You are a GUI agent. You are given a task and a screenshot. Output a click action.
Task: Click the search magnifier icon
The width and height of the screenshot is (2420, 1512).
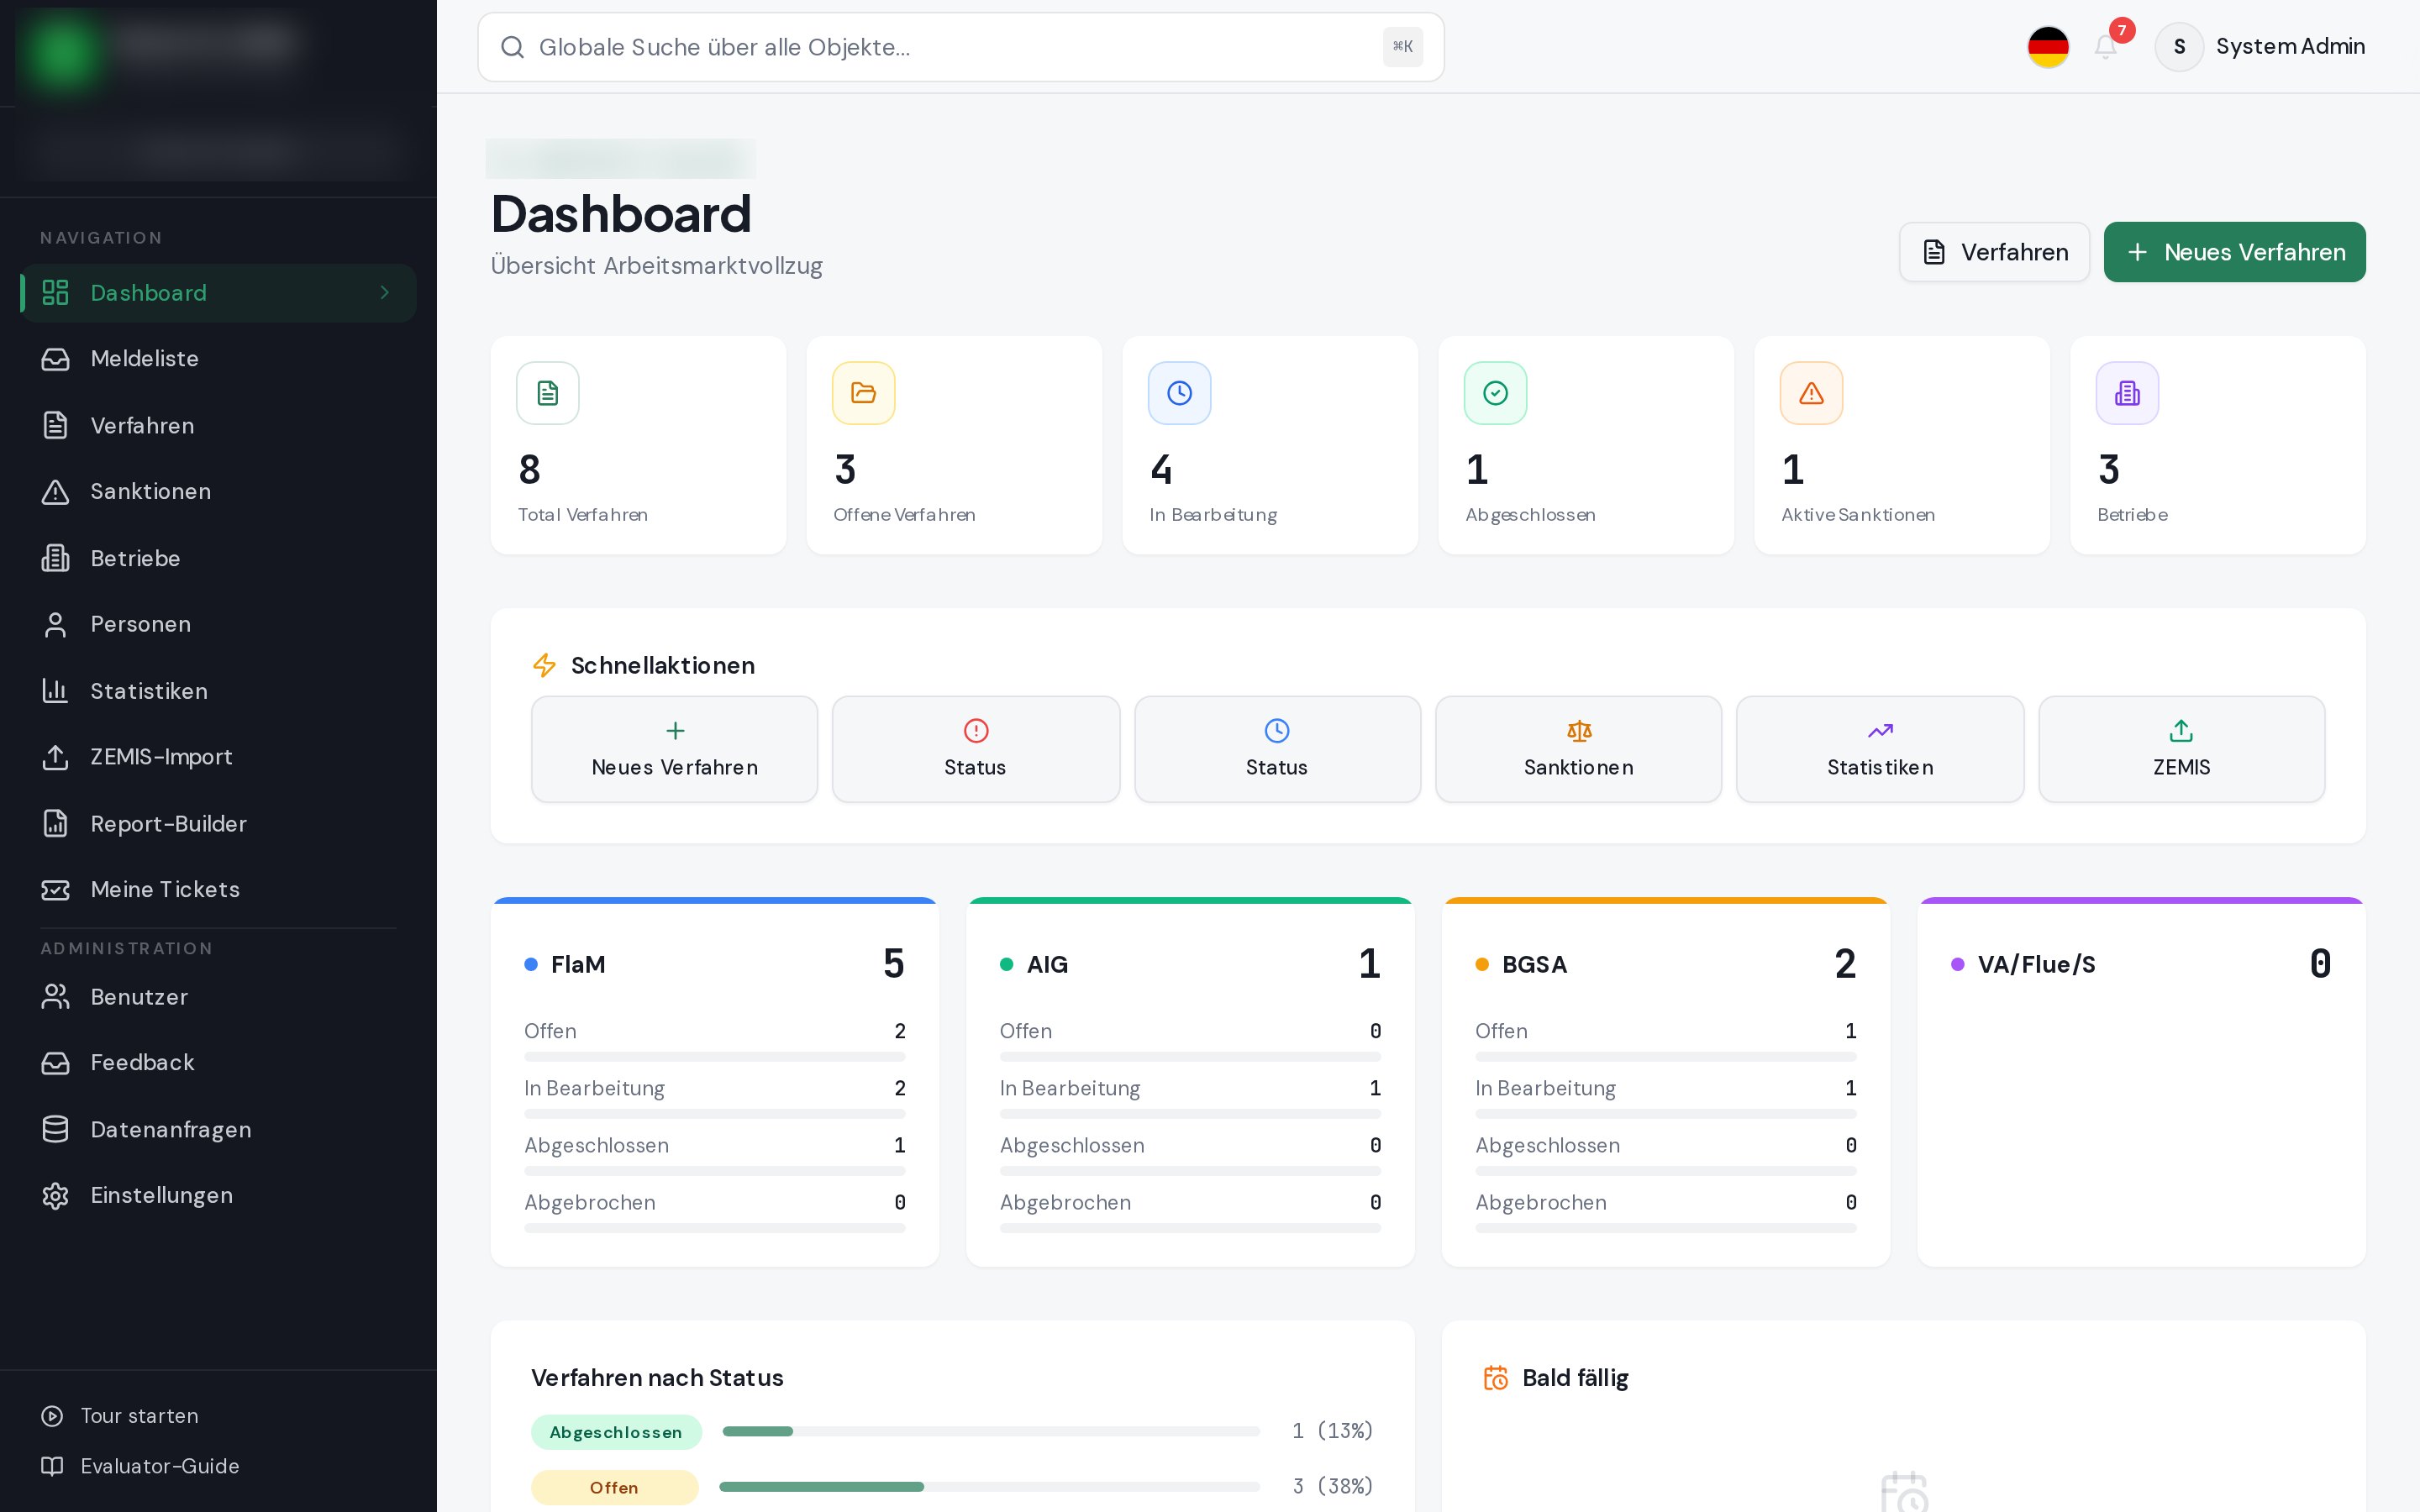[x=512, y=47]
